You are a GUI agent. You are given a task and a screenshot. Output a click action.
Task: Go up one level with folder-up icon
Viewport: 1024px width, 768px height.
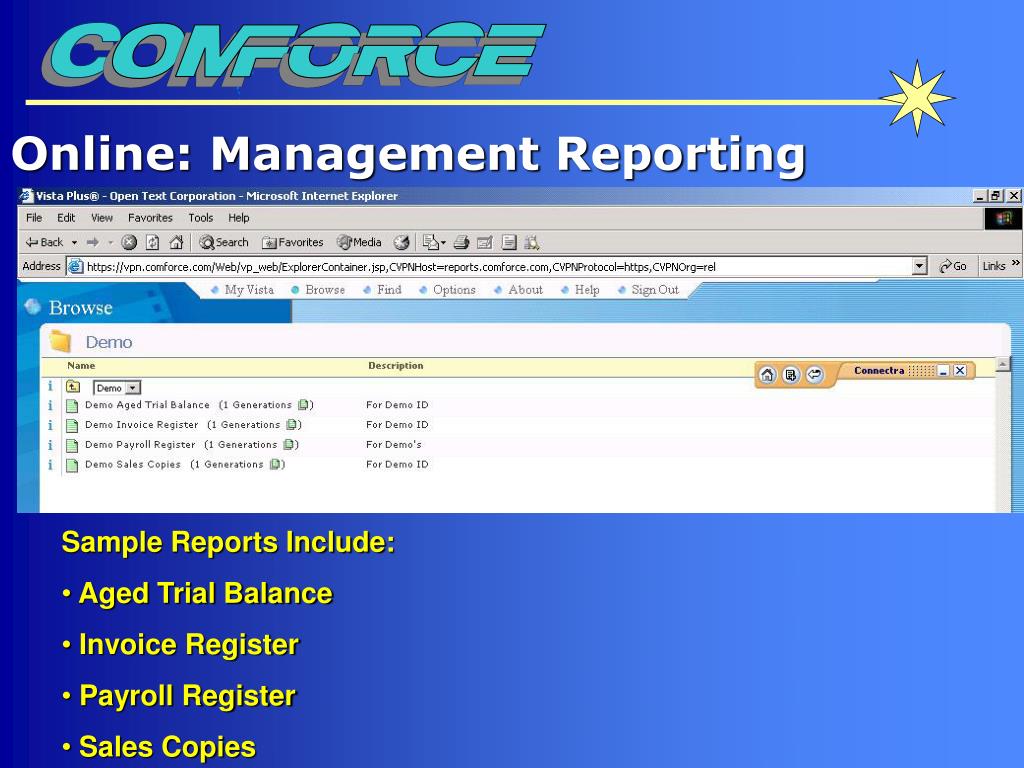(73, 387)
